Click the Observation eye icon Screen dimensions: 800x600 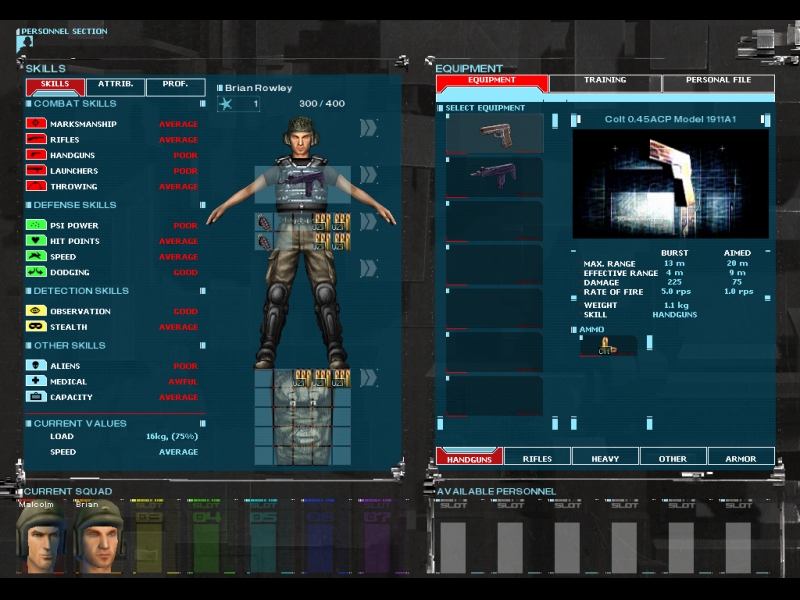click(x=37, y=311)
